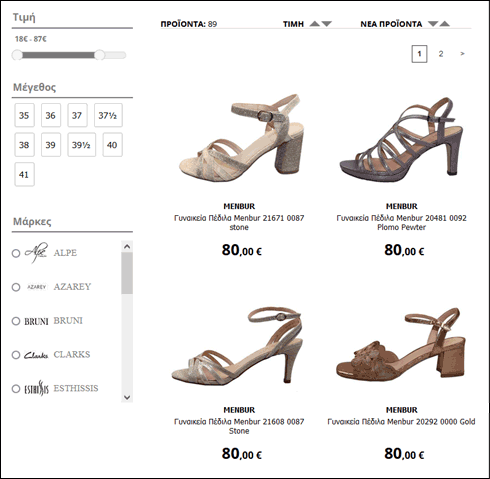Click the right price slider handle
Screen dimensions: 490x479
99,55
